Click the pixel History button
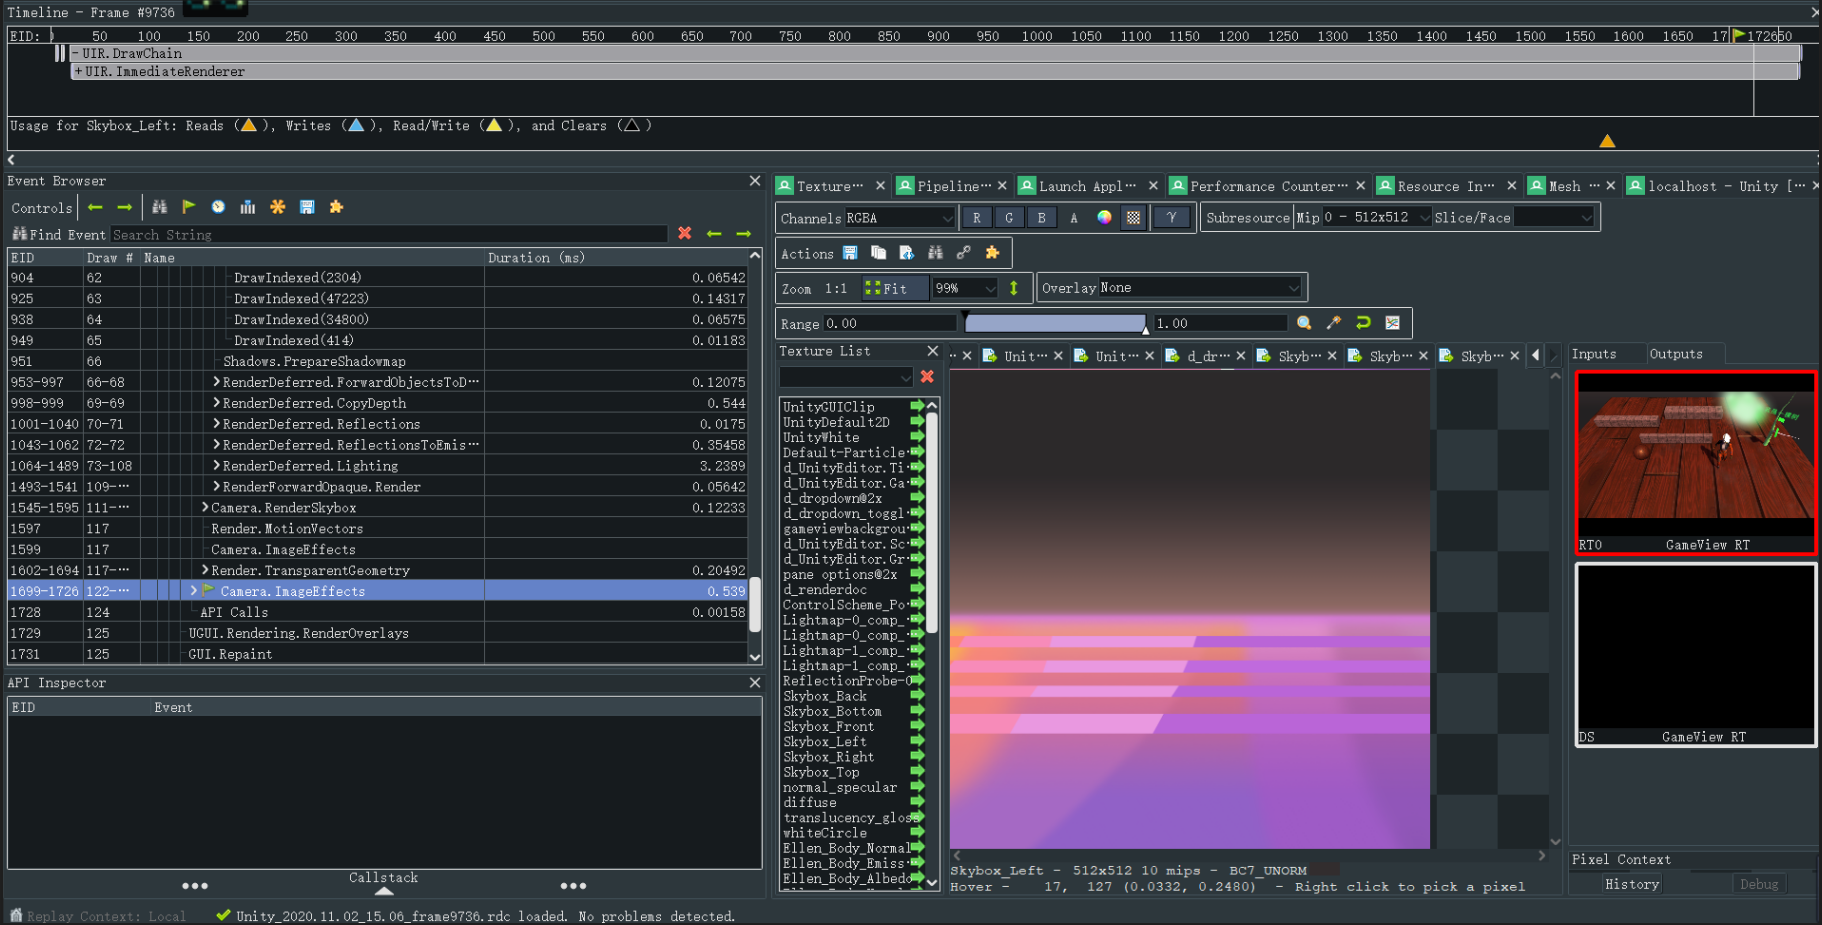This screenshot has height=925, width=1822. pyautogui.click(x=1632, y=884)
